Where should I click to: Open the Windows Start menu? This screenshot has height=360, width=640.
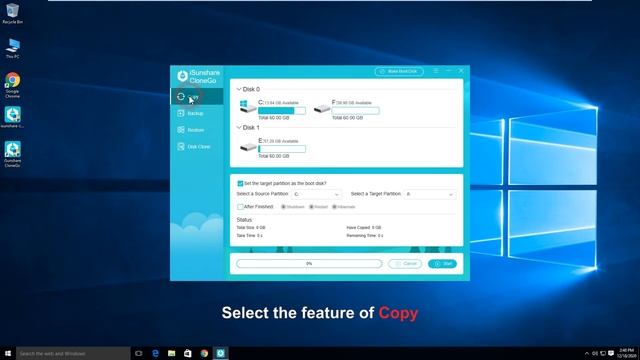coord(8,353)
